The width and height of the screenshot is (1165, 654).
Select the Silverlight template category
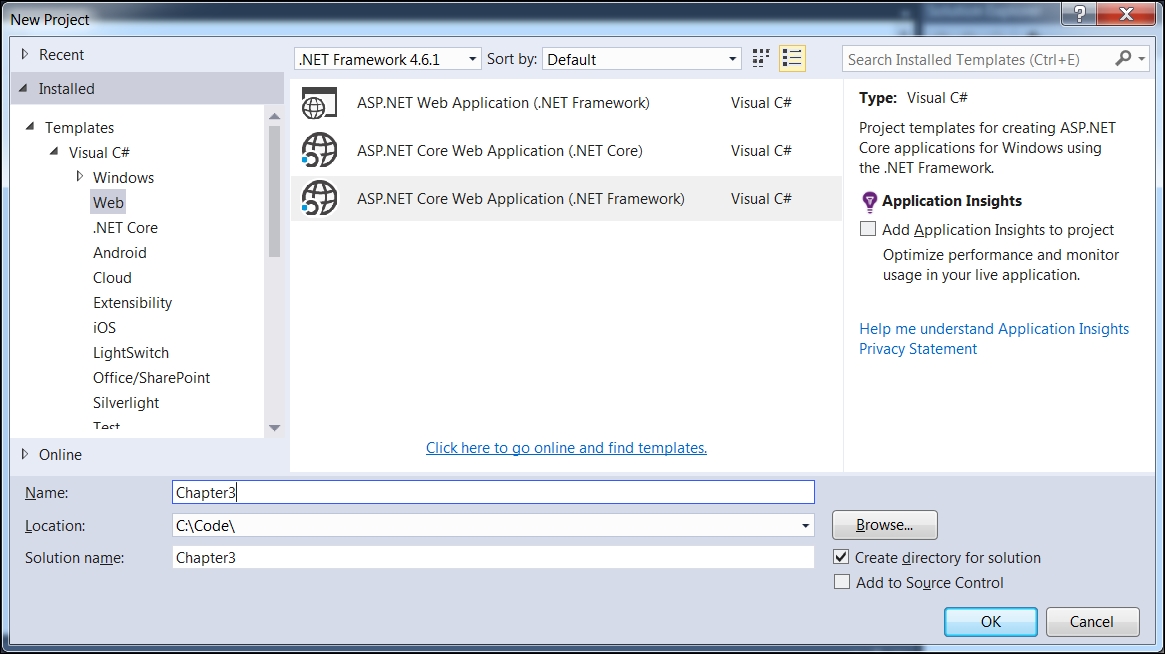(126, 403)
